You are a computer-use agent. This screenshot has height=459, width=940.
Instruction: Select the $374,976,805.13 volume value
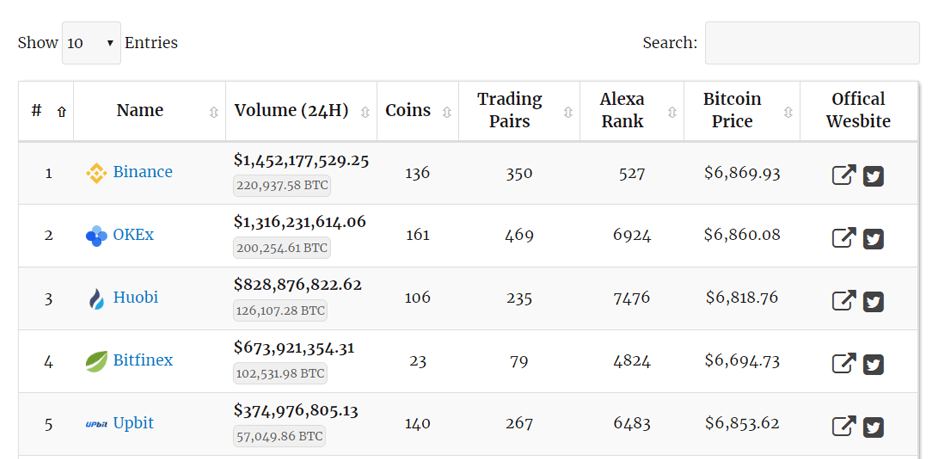pyautogui.click(x=296, y=410)
